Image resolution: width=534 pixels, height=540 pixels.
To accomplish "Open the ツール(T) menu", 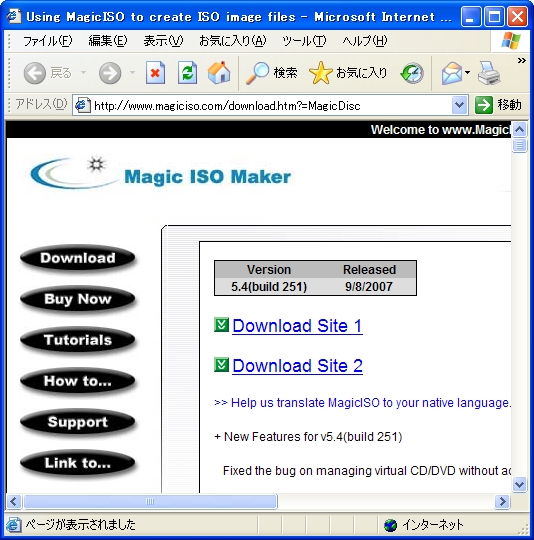I will click(304, 41).
